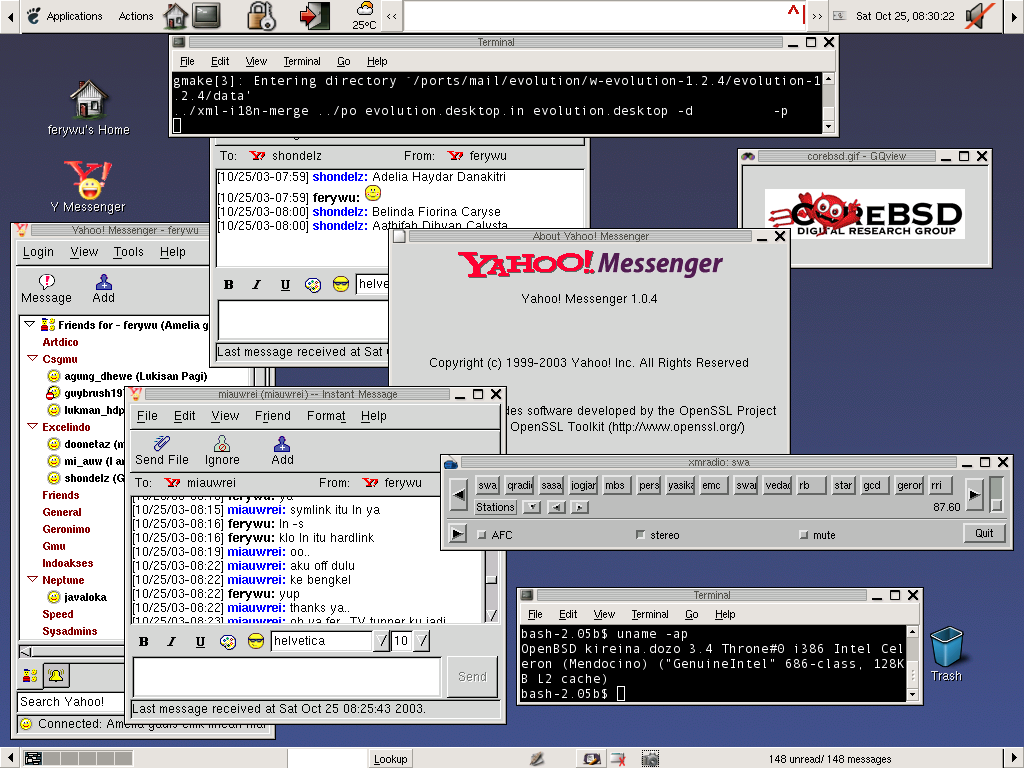Open the text color palette in miauwrei chat
Image resolution: width=1024 pixels, height=768 pixels.
click(x=227, y=641)
